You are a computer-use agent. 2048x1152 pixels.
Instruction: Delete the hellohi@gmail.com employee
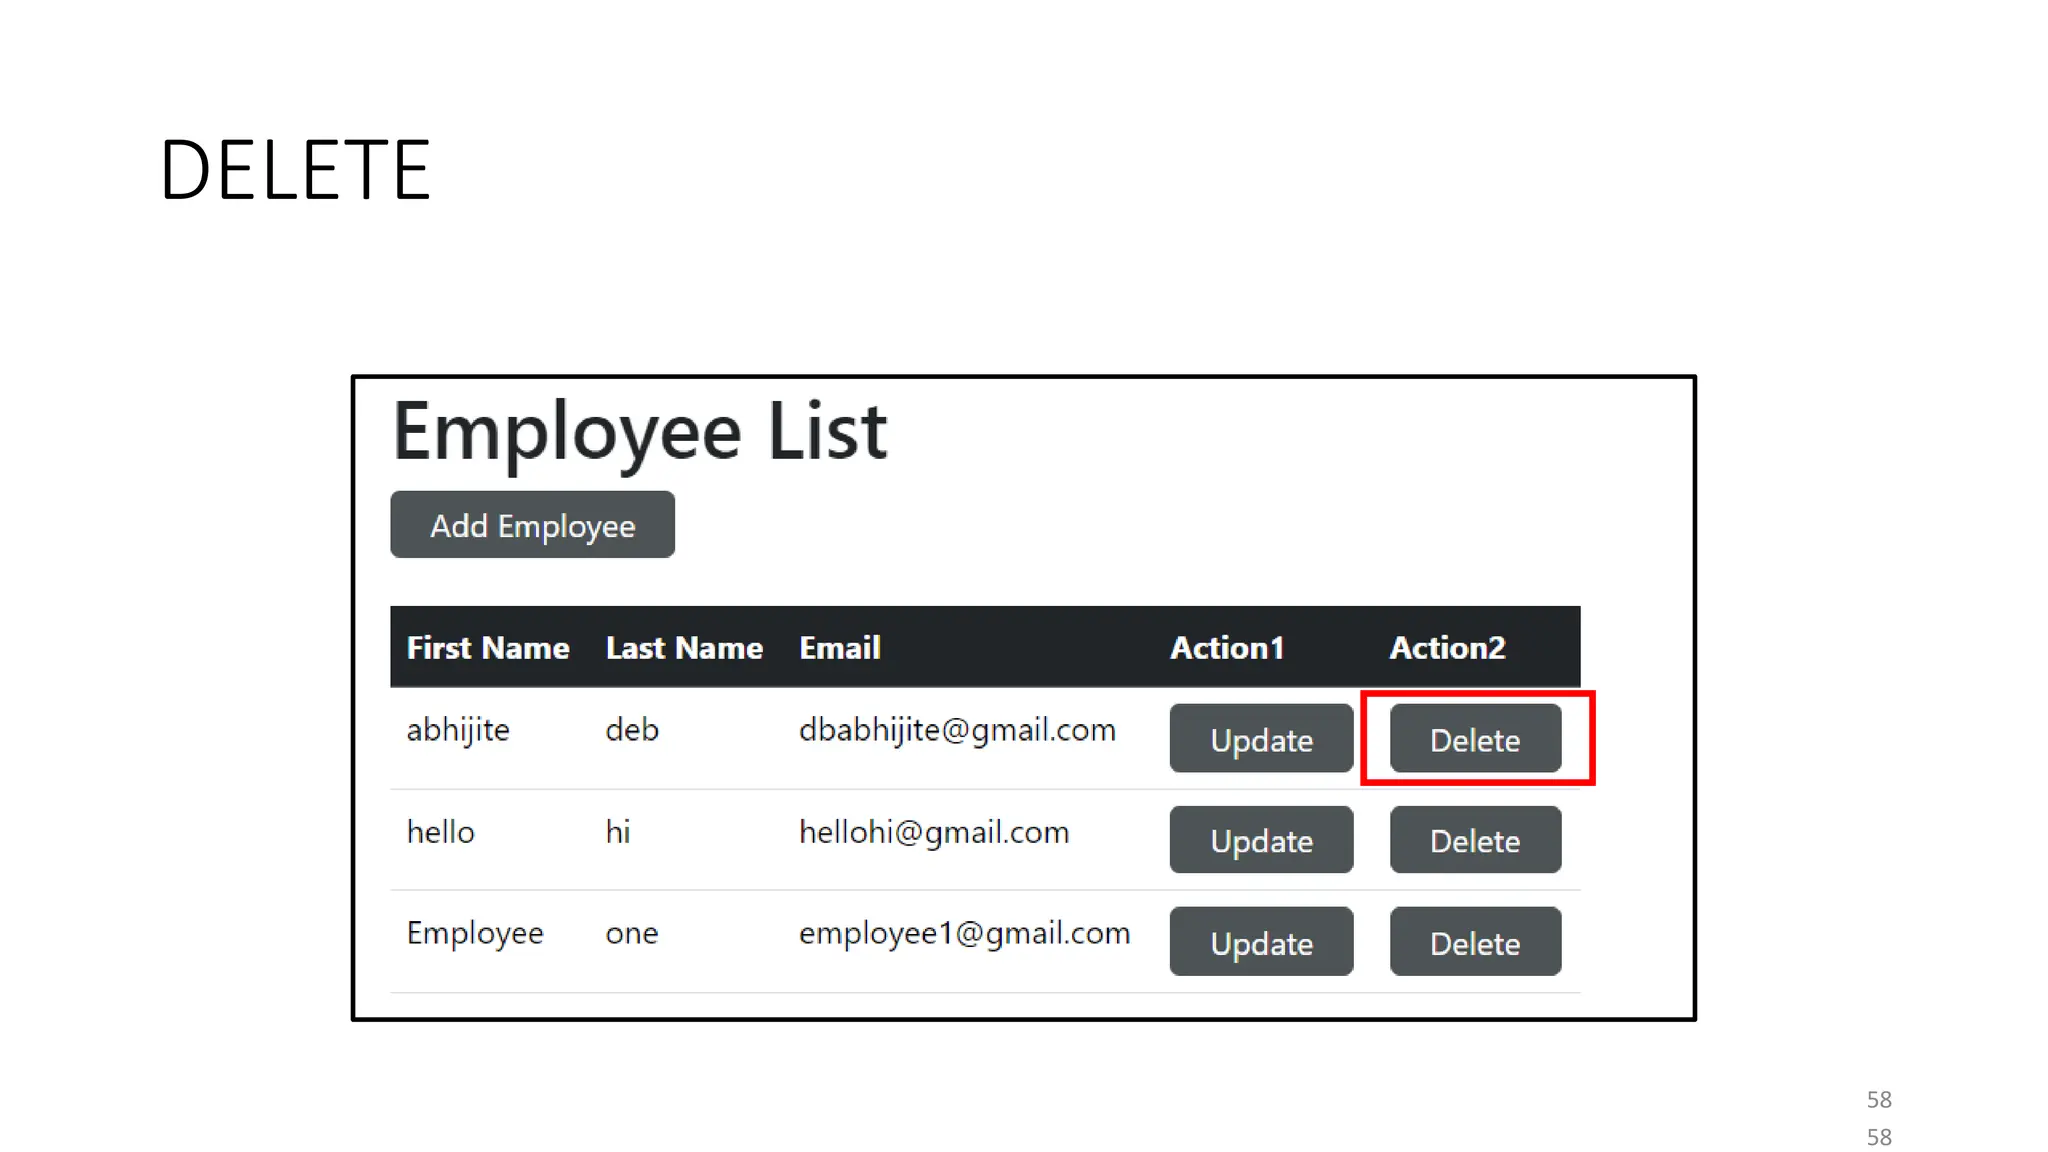tap(1475, 840)
